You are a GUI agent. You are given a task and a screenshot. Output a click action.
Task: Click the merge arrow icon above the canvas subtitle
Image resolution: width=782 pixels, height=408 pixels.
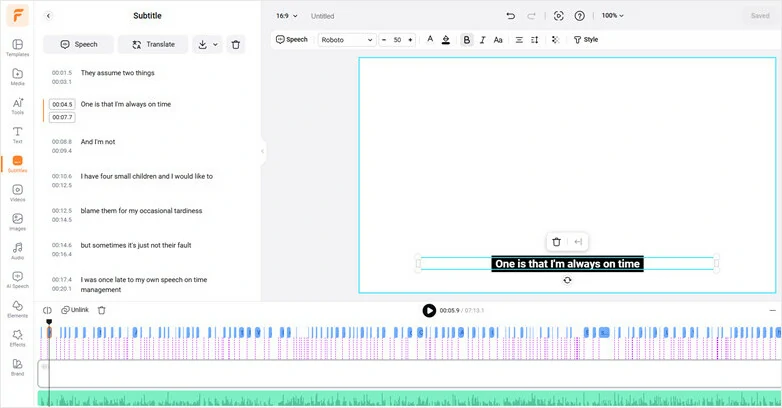[578, 242]
